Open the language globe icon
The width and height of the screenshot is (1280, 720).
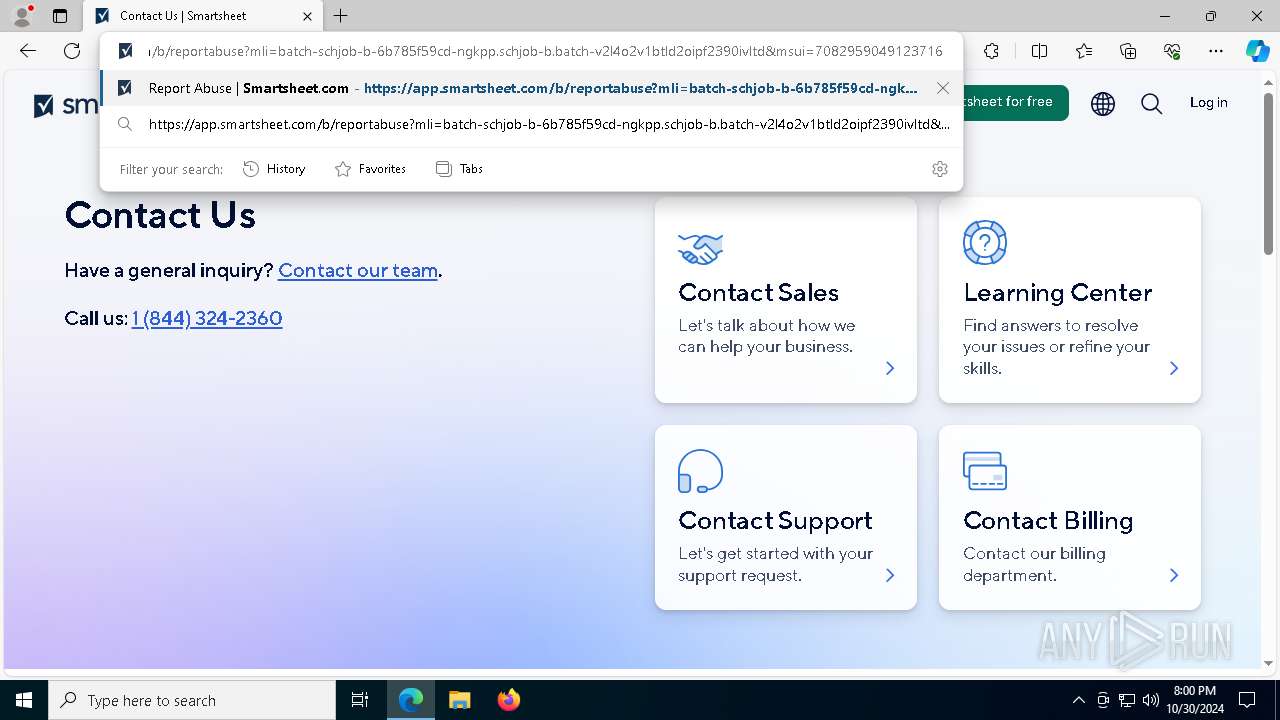click(1103, 103)
